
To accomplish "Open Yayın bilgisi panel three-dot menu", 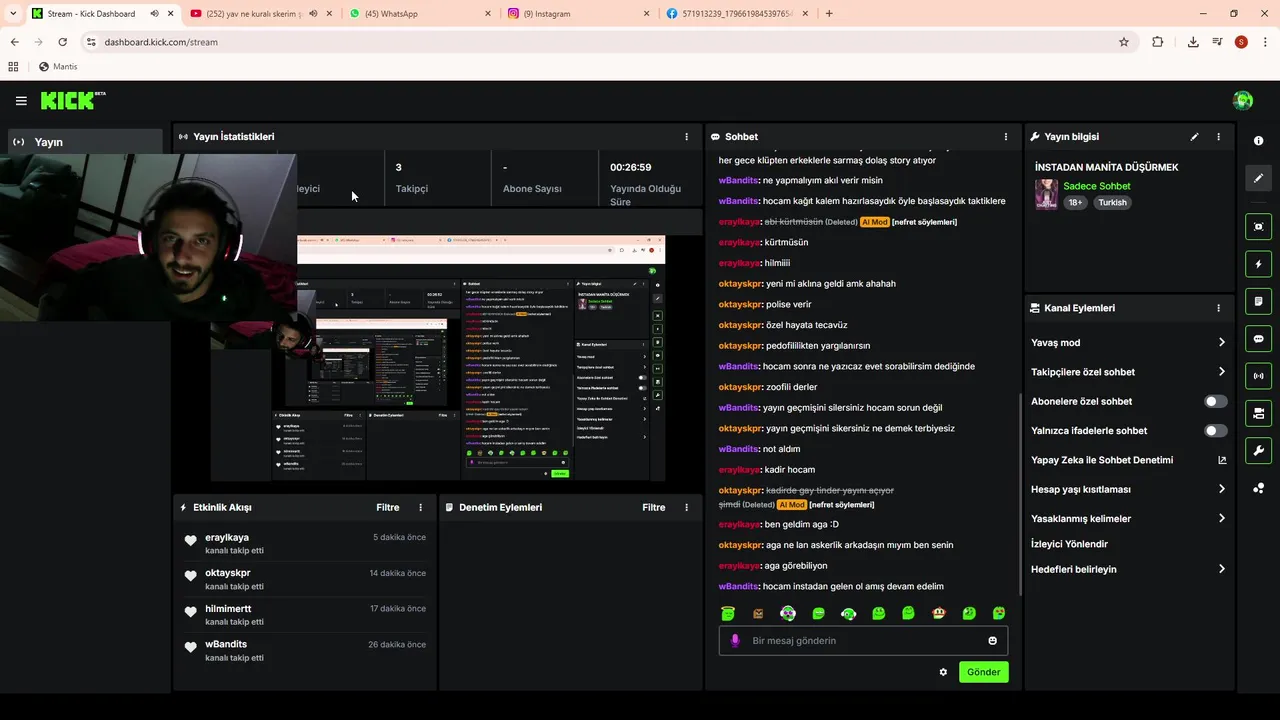I will 1218,137.
